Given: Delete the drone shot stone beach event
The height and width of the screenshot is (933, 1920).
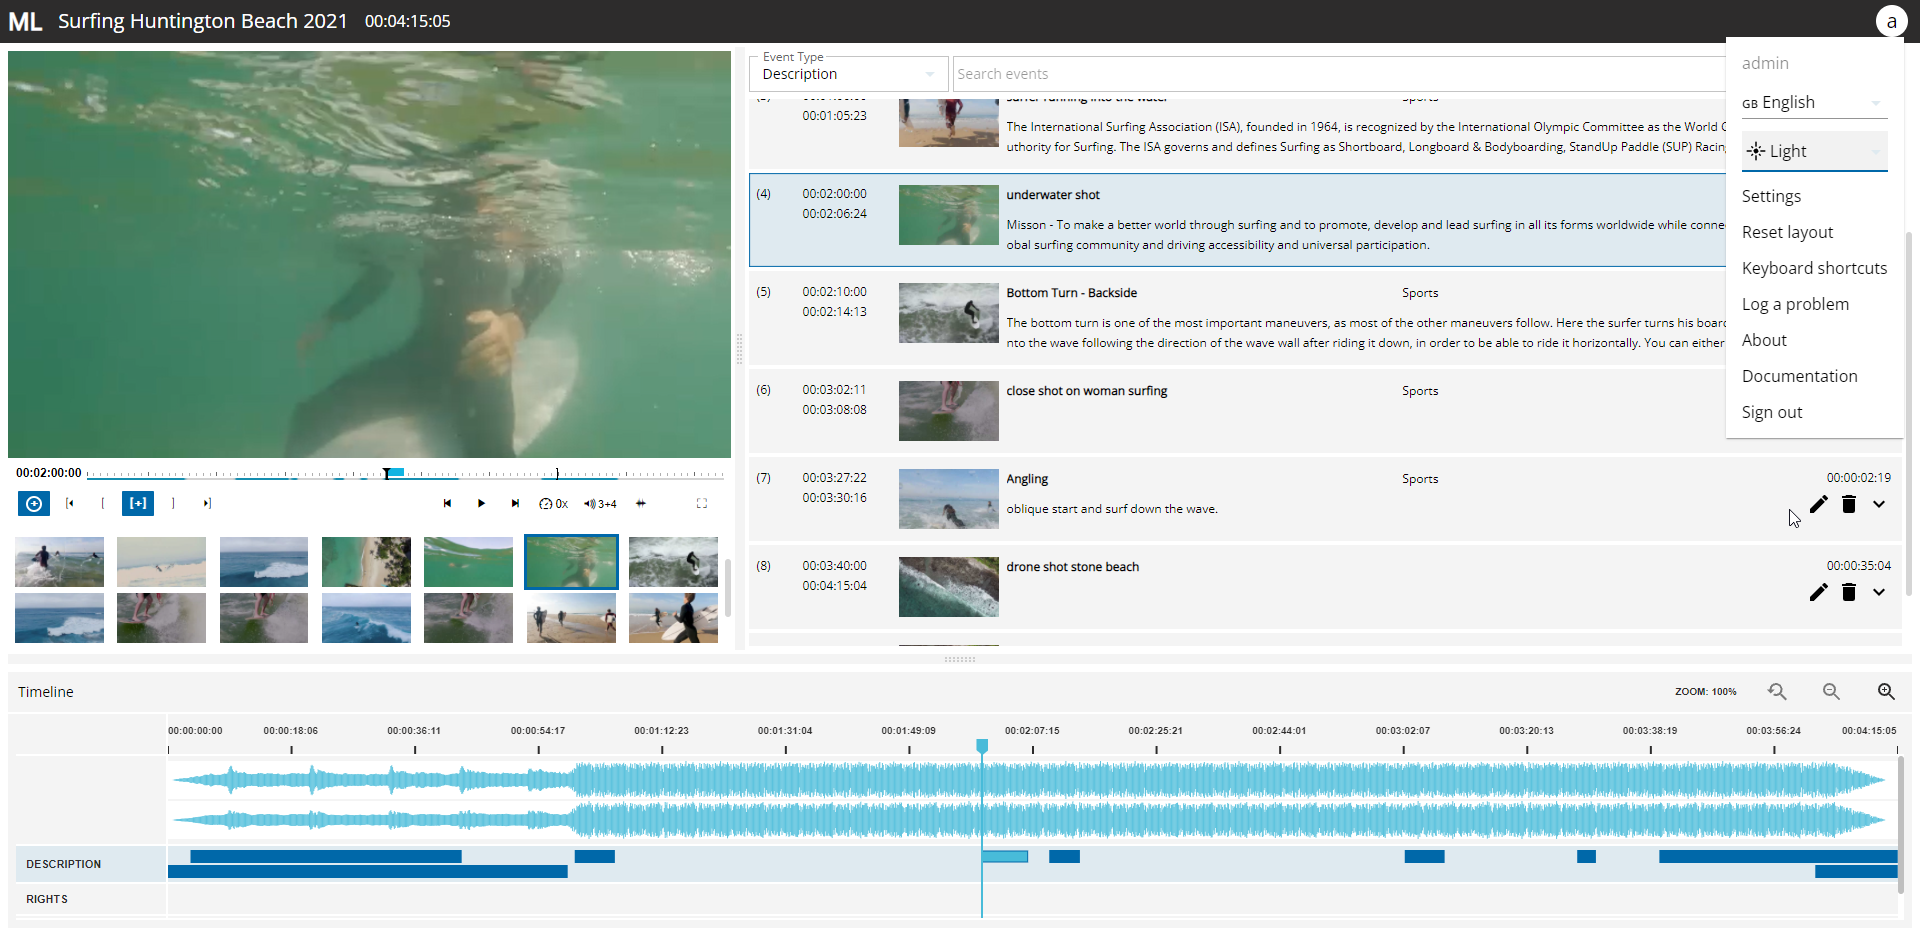Looking at the screenshot, I should 1848,592.
